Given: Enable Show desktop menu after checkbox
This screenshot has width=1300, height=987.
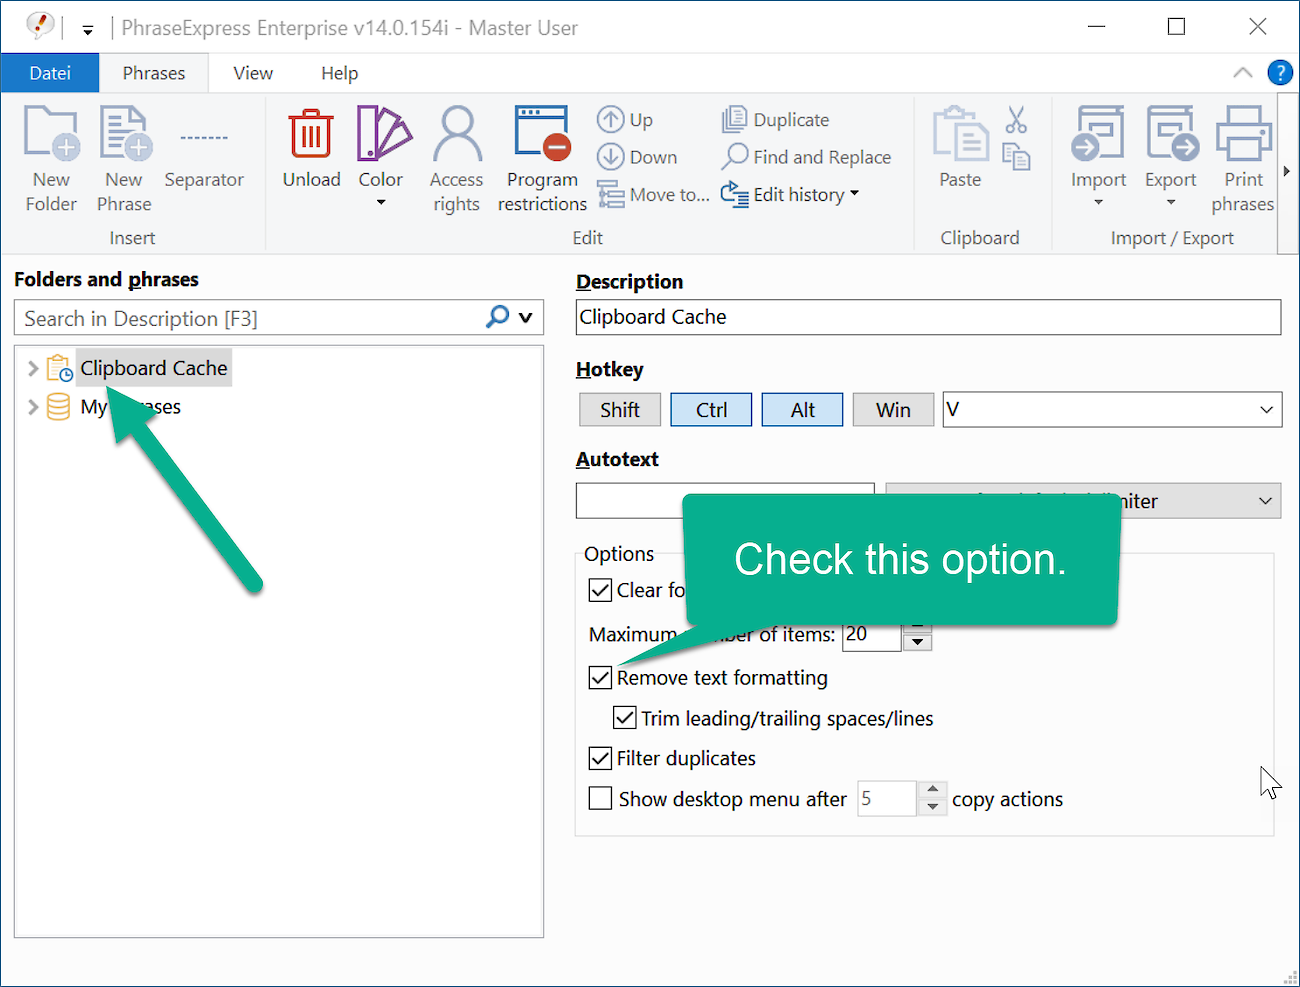Looking at the screenshot, I should (600, 798).
